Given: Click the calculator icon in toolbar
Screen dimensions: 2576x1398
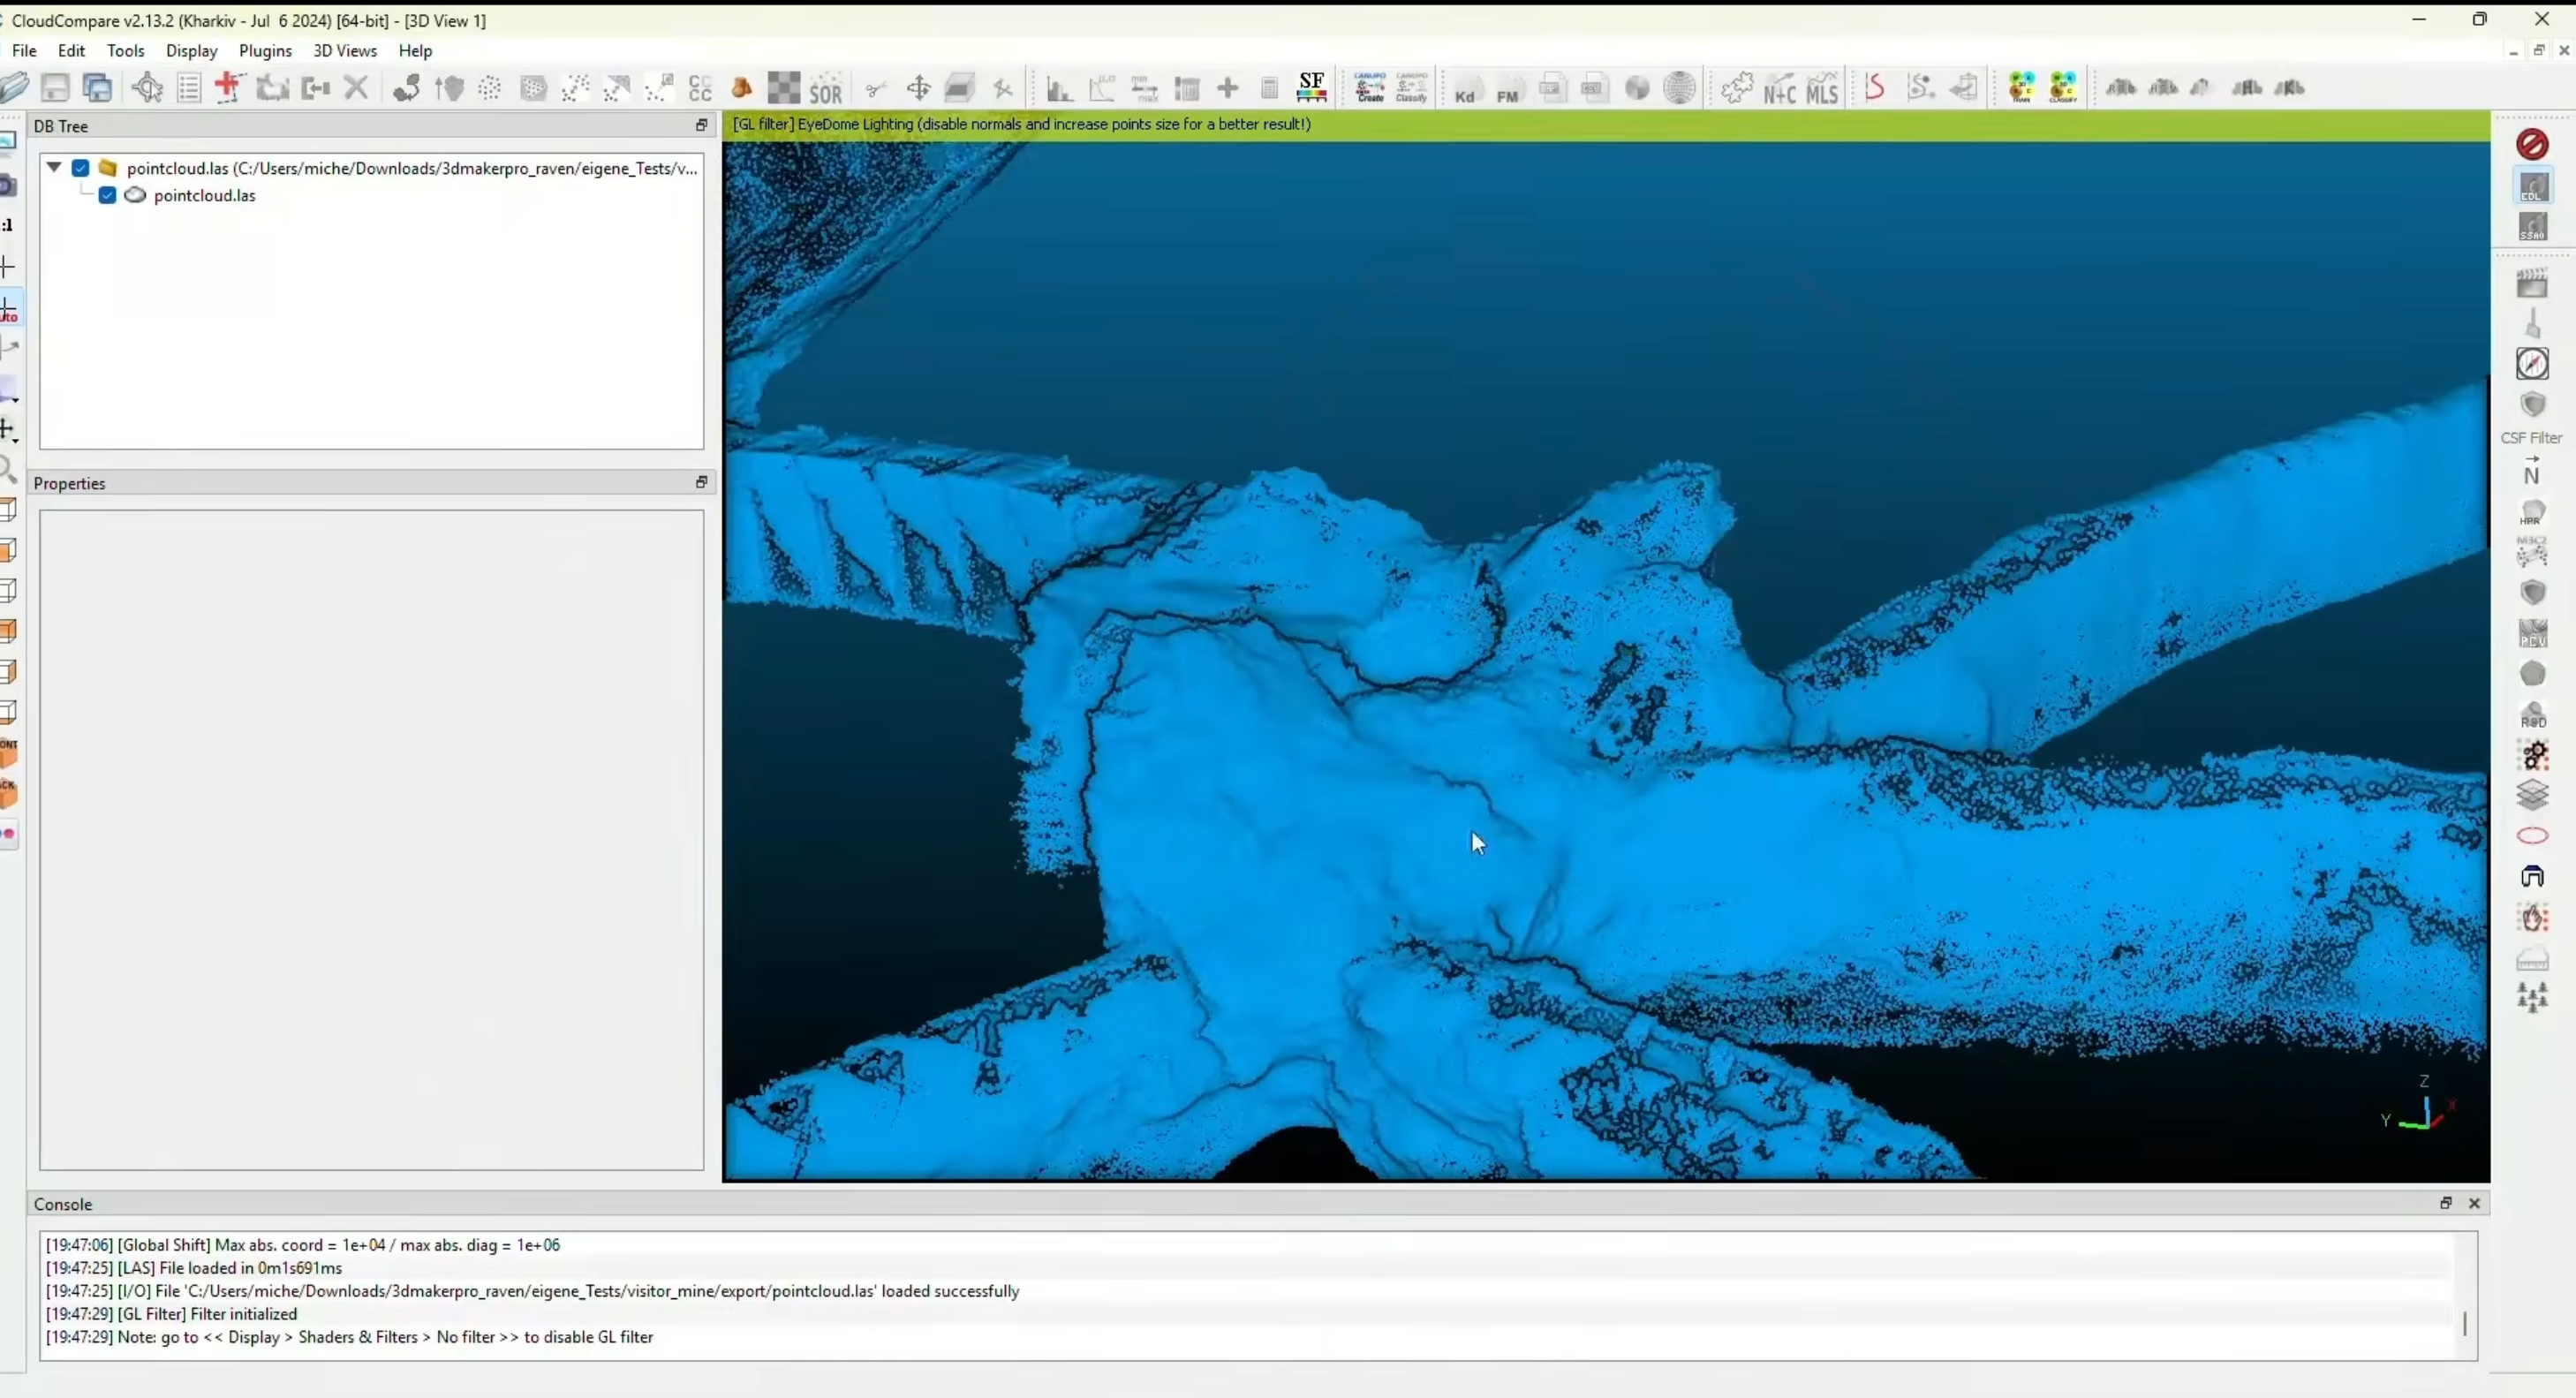Looking at the screenshot, I should click(x=1270, y=88).
